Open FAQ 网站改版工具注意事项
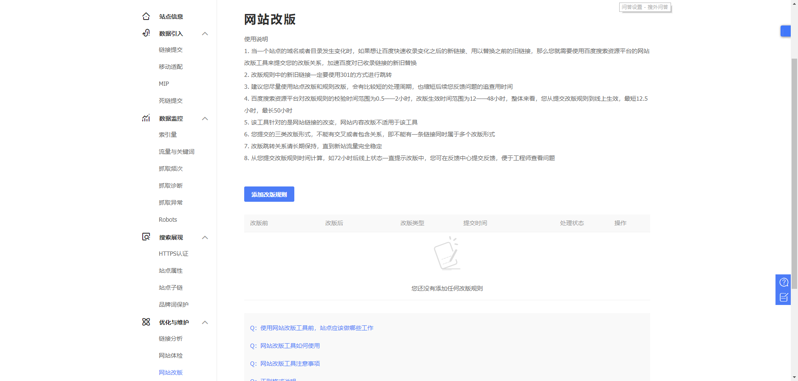 [x=290, y=364]
